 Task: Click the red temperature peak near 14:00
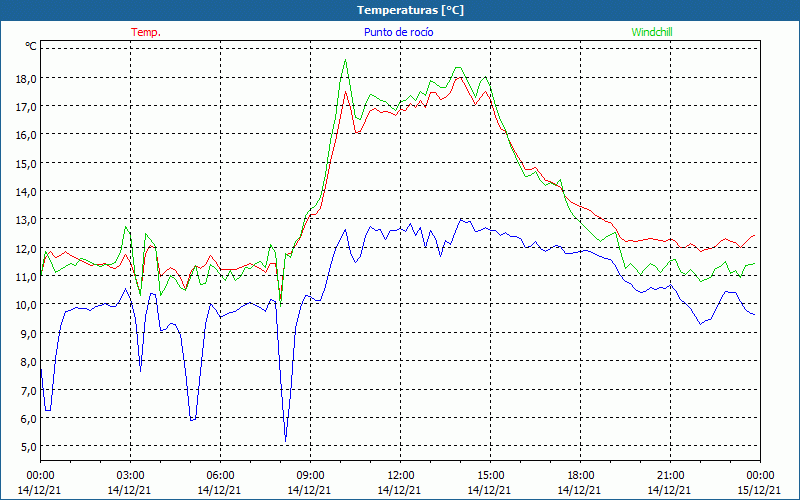(459, 78)
